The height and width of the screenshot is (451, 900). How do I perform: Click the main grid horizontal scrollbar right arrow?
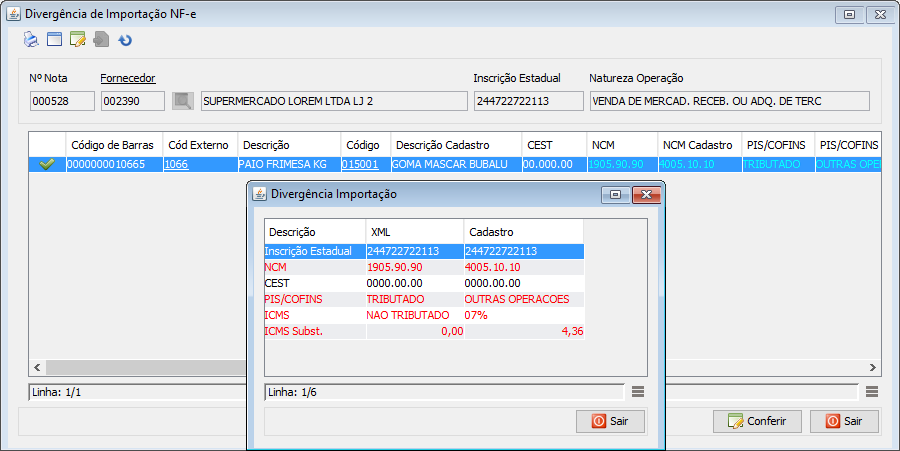[x=872, y=367]
